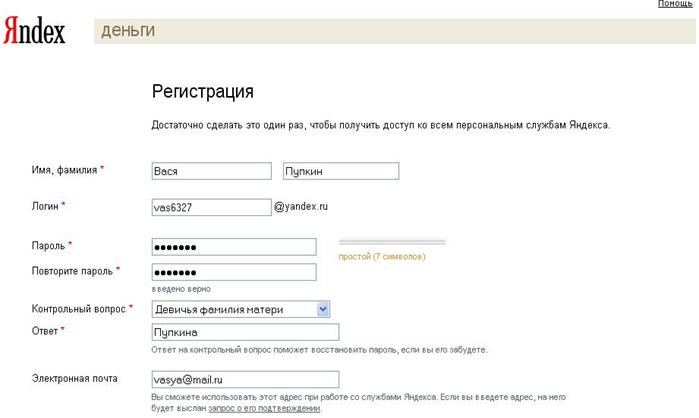Click the Повторите пароль label
Image resolution: width=699 pixels, height=418 pixels.
[x=72, y=271]
